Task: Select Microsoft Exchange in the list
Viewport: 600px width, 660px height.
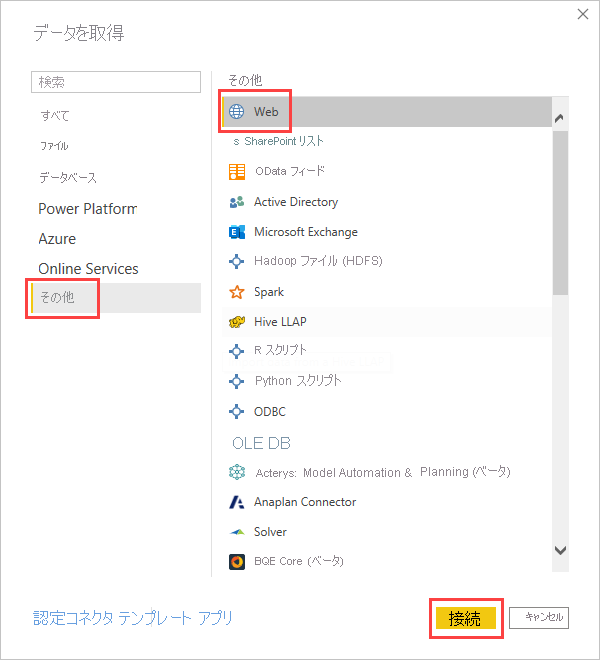Action: click(x=306, y=232)
